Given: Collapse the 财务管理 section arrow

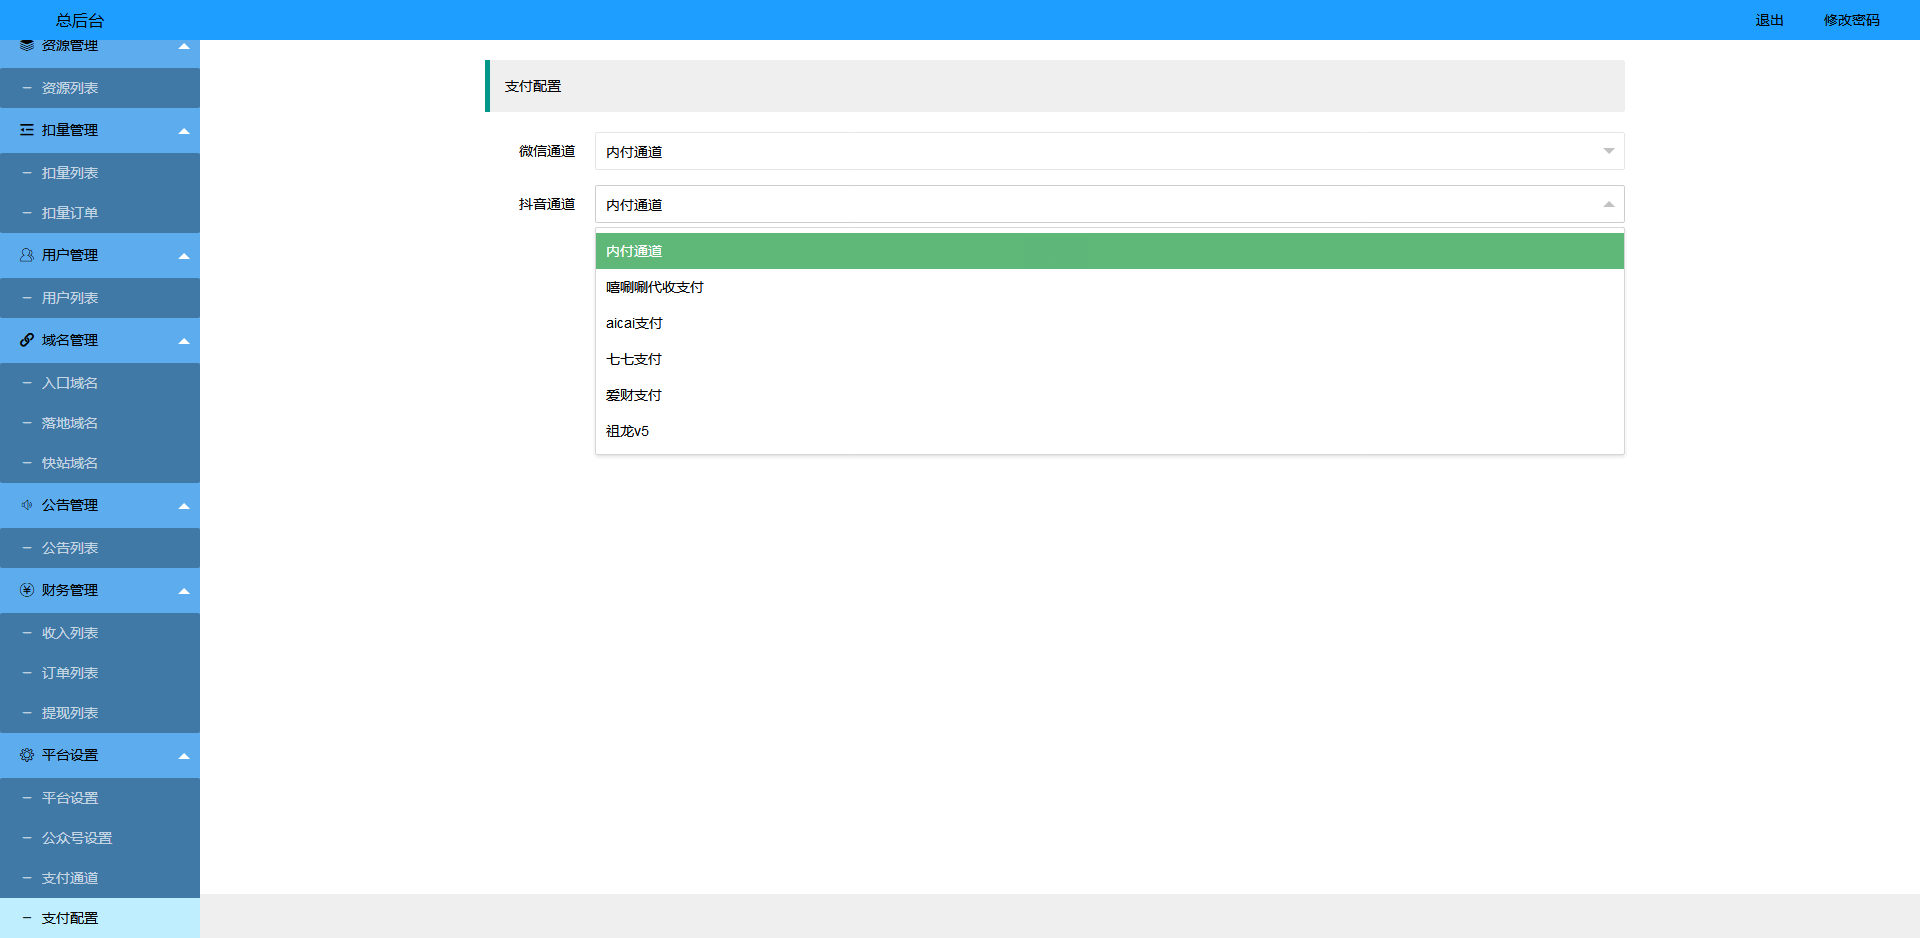Looking at the screenshot, I should click(x=184, y=591).
